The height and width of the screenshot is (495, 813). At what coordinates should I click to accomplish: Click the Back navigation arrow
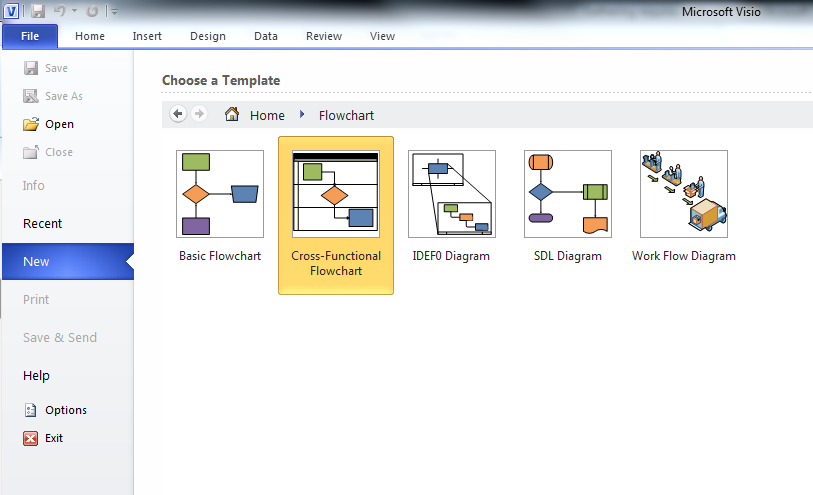point(178,114)
